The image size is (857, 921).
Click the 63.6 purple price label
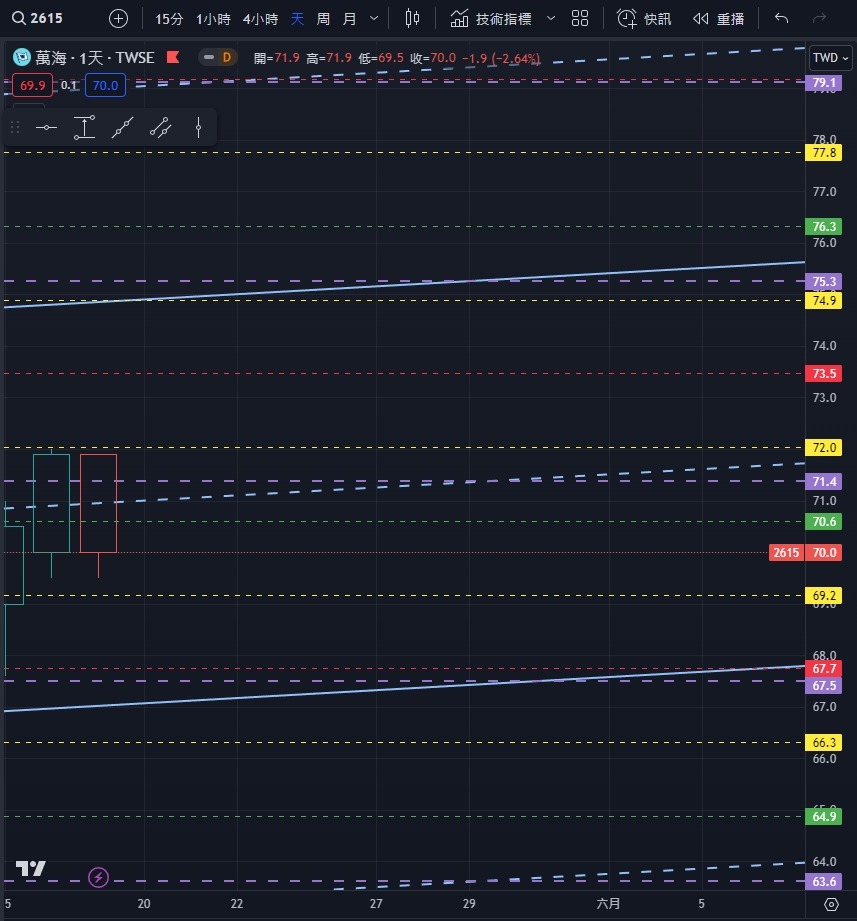pyautogui.click(x=824, y=881)
